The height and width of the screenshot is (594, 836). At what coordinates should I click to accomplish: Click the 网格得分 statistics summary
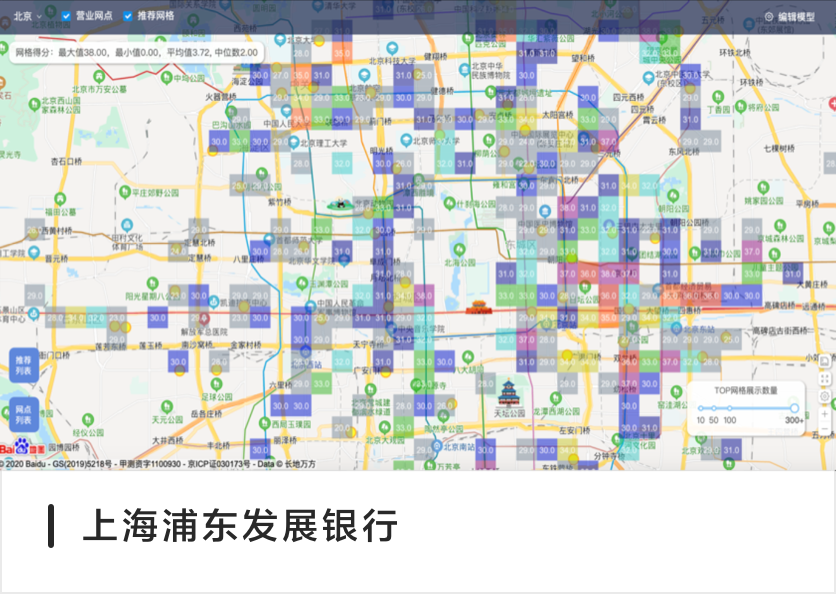point(136,52)
